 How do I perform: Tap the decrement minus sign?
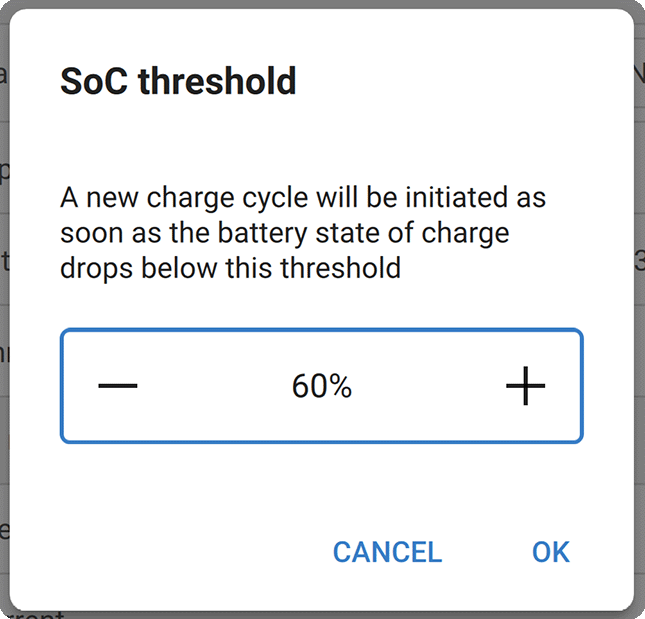pyautogui.click(x=118, y=386)
